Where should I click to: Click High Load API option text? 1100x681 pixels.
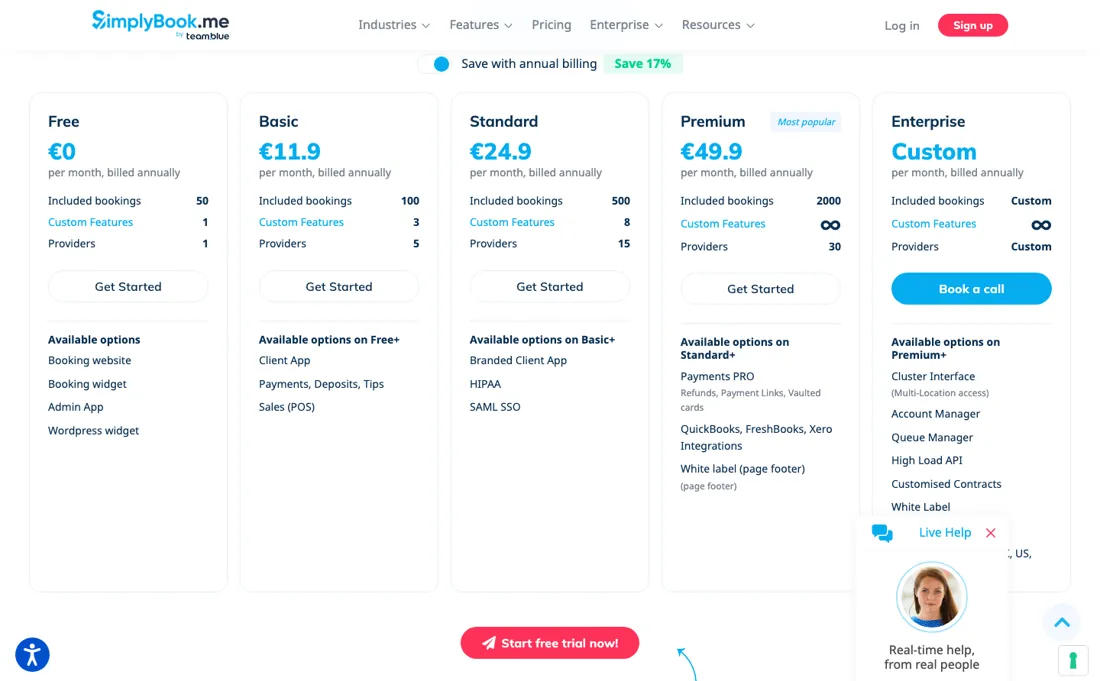926,461
